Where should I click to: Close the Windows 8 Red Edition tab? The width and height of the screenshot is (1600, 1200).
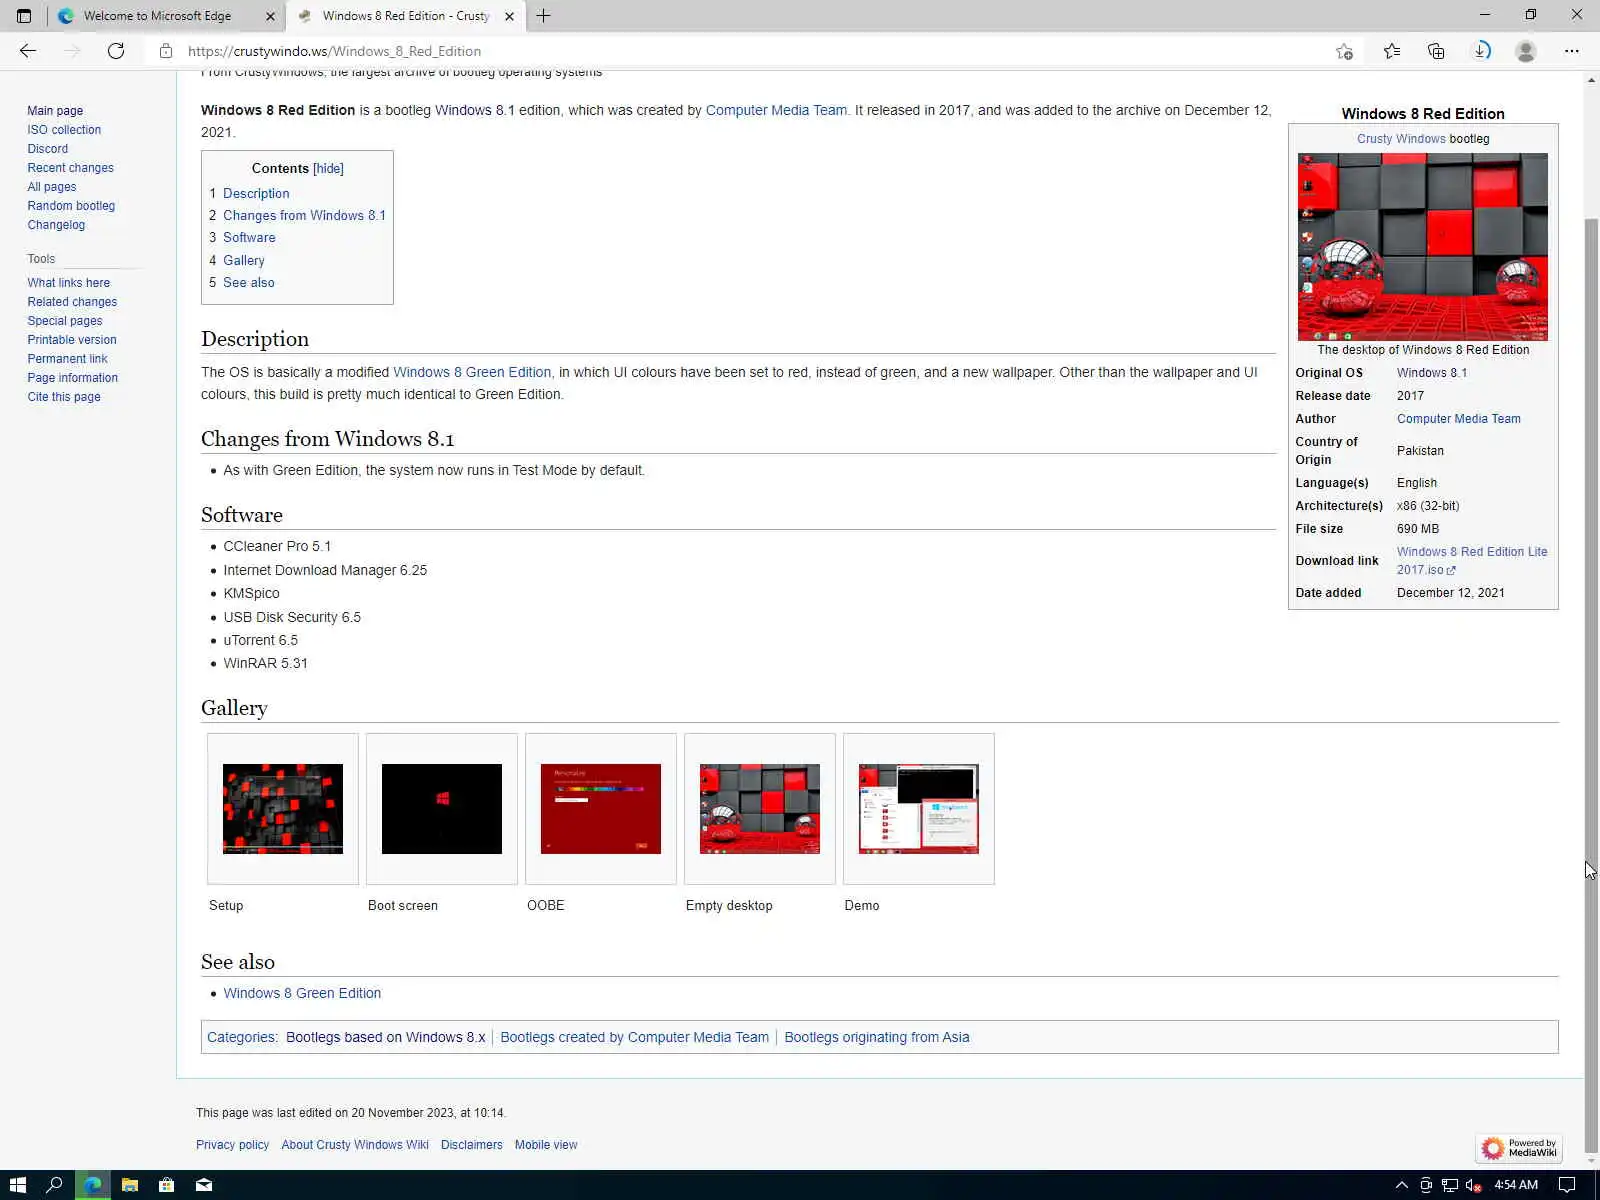509,16
